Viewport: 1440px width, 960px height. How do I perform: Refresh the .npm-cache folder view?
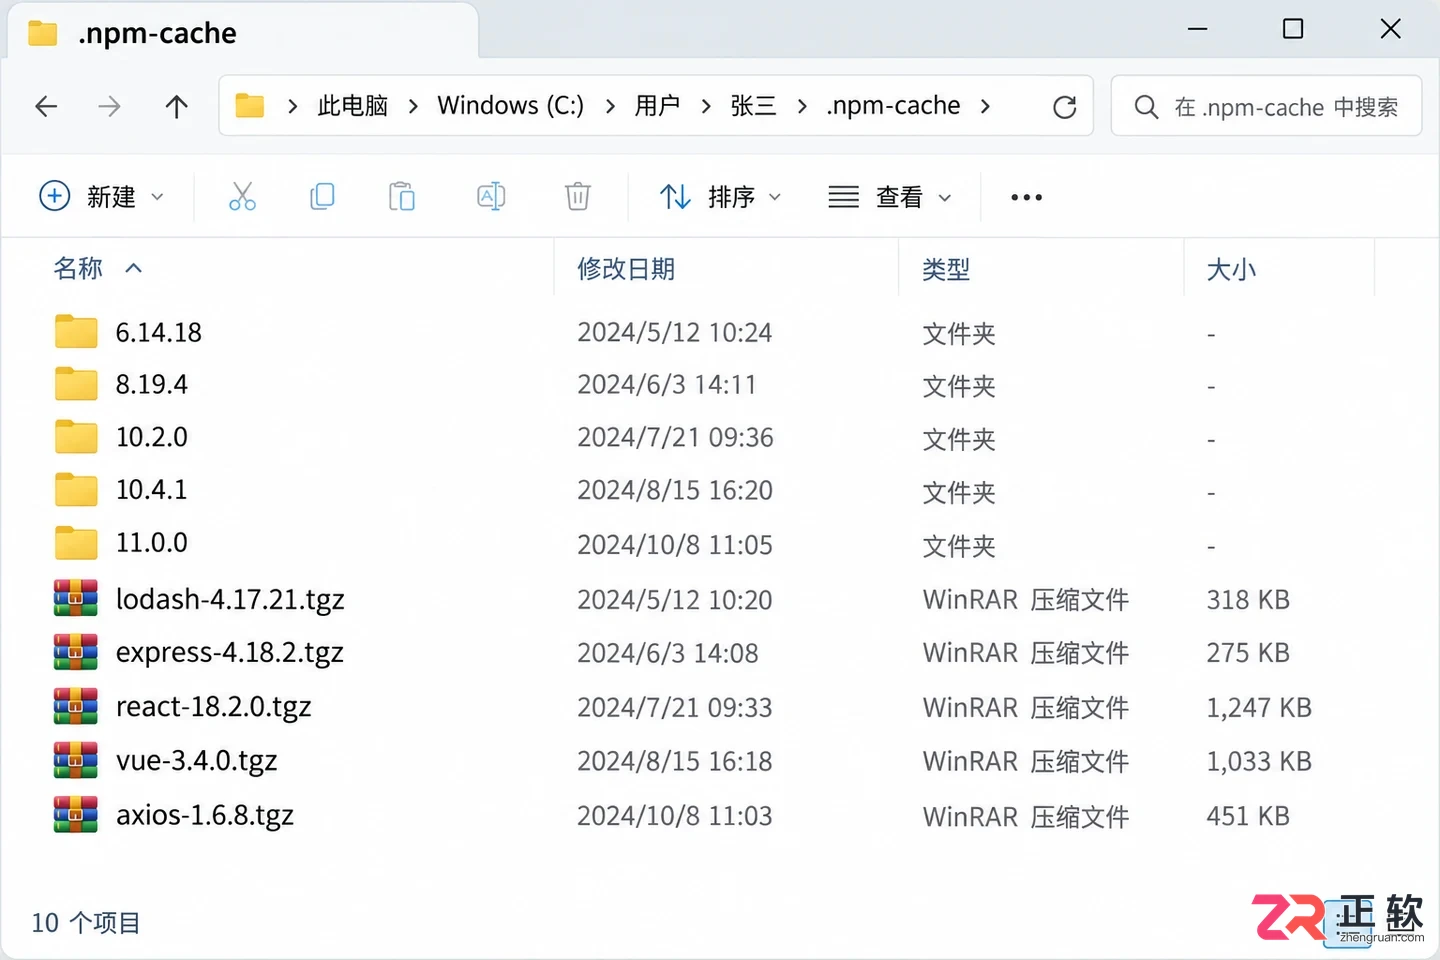click(x=1065, y=107)
